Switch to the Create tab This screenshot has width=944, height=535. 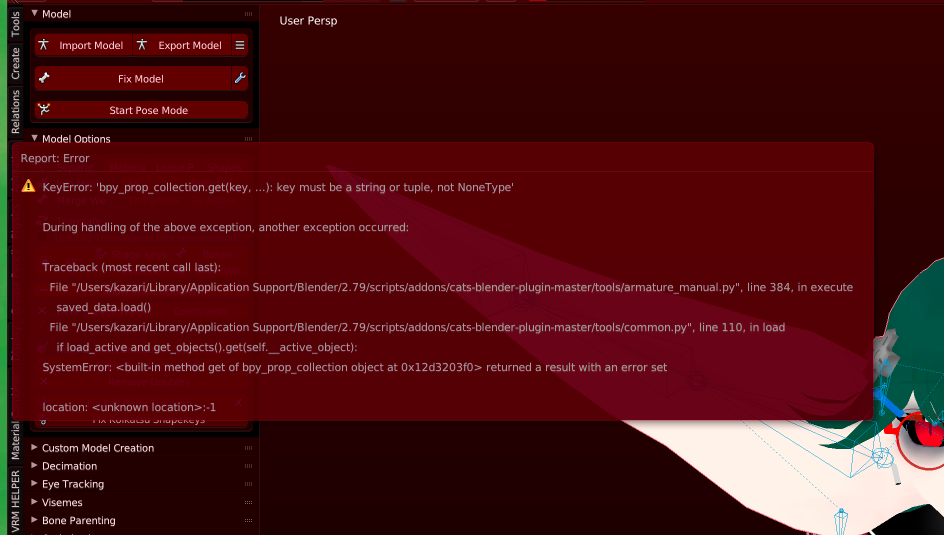click(15, 64)
